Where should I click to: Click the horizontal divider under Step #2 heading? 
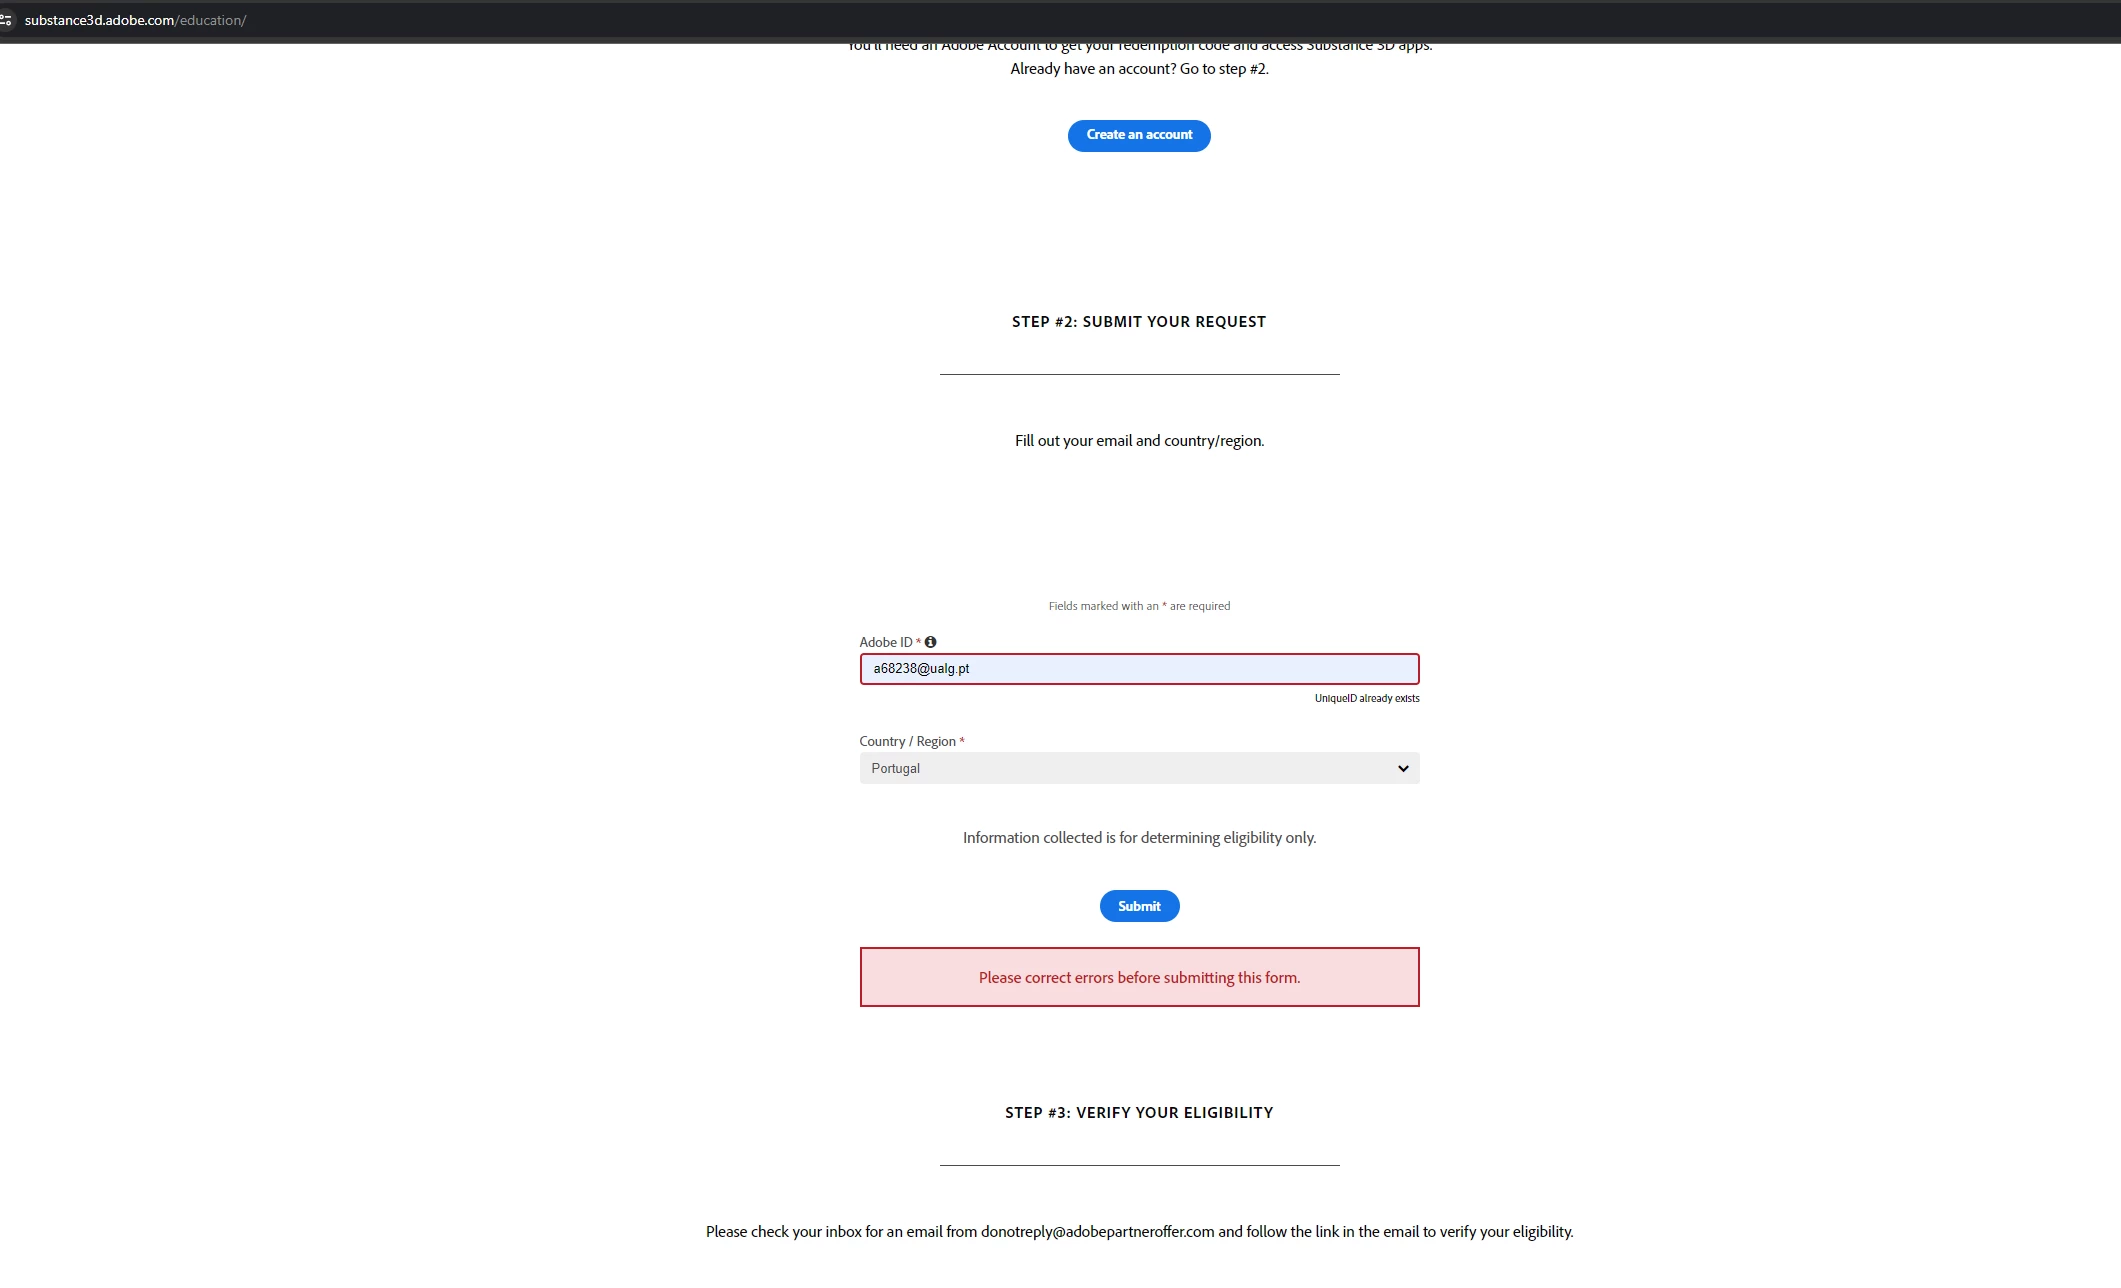pos(1138,374)
